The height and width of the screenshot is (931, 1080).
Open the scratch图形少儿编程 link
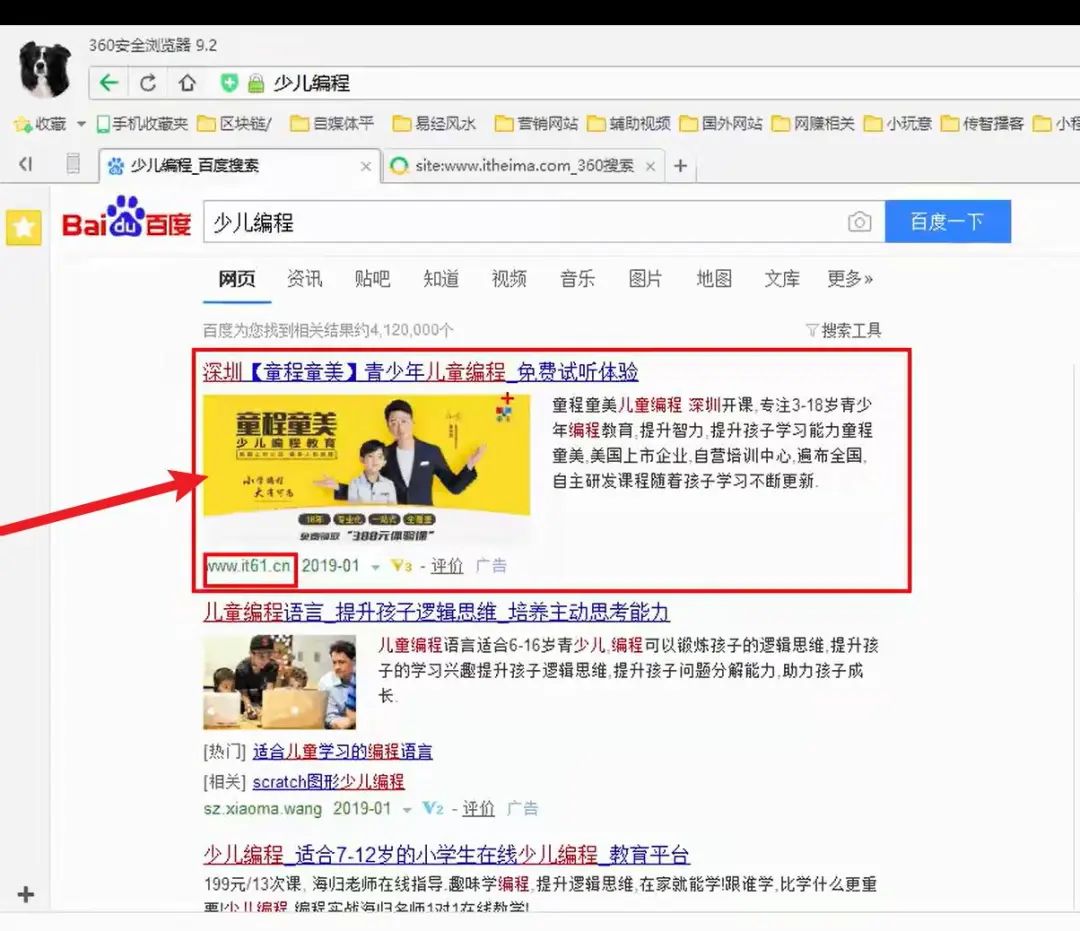(329, 782)
